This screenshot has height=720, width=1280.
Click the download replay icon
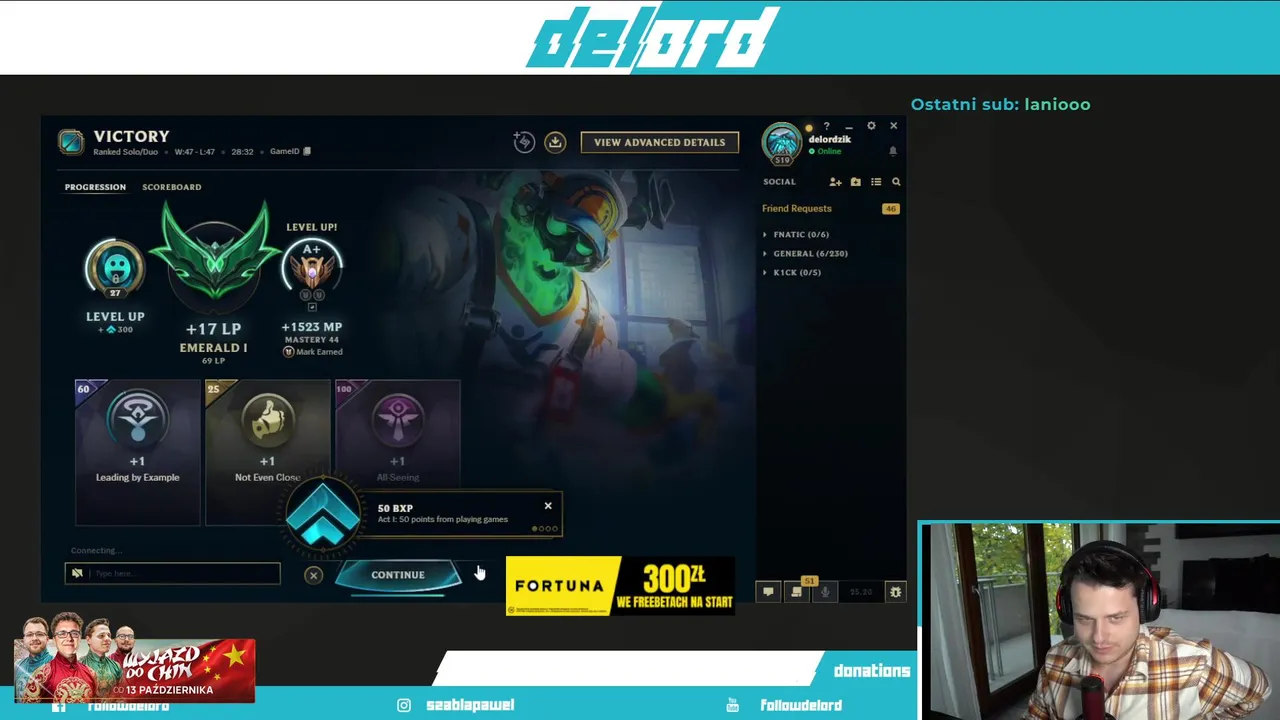[x=555, y=142]
